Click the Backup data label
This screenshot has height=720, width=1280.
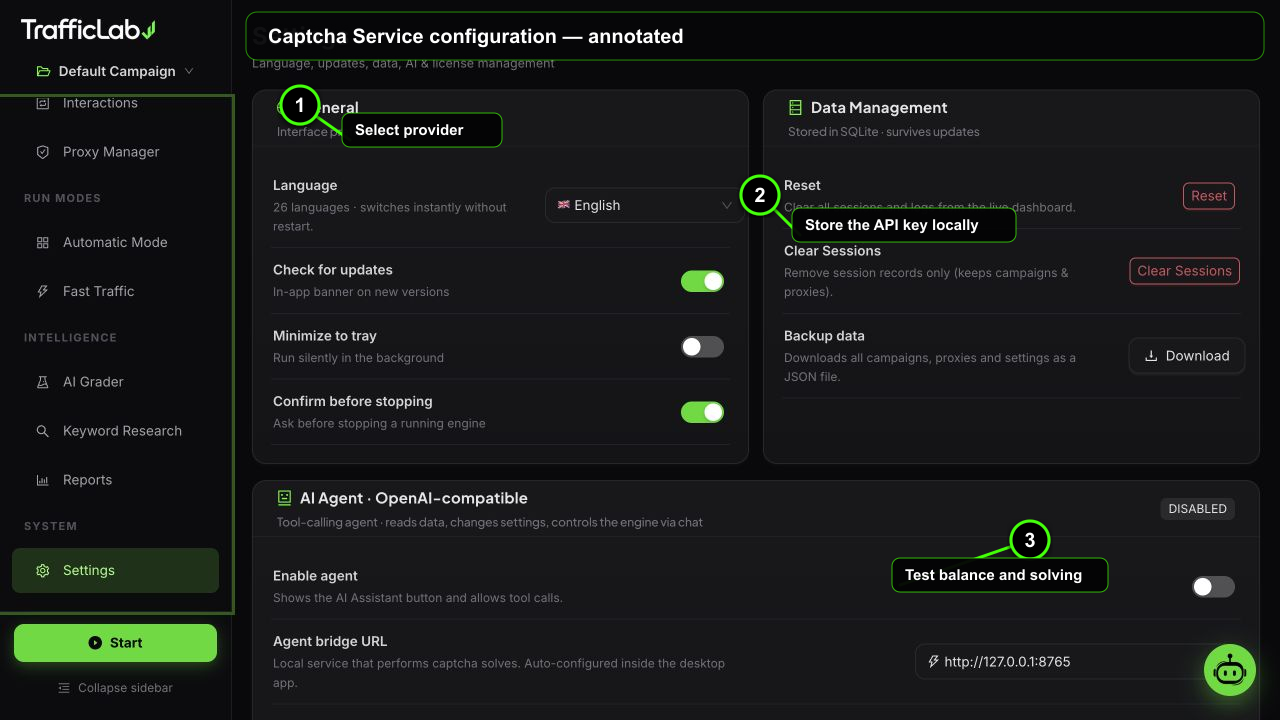coord(824,336)
